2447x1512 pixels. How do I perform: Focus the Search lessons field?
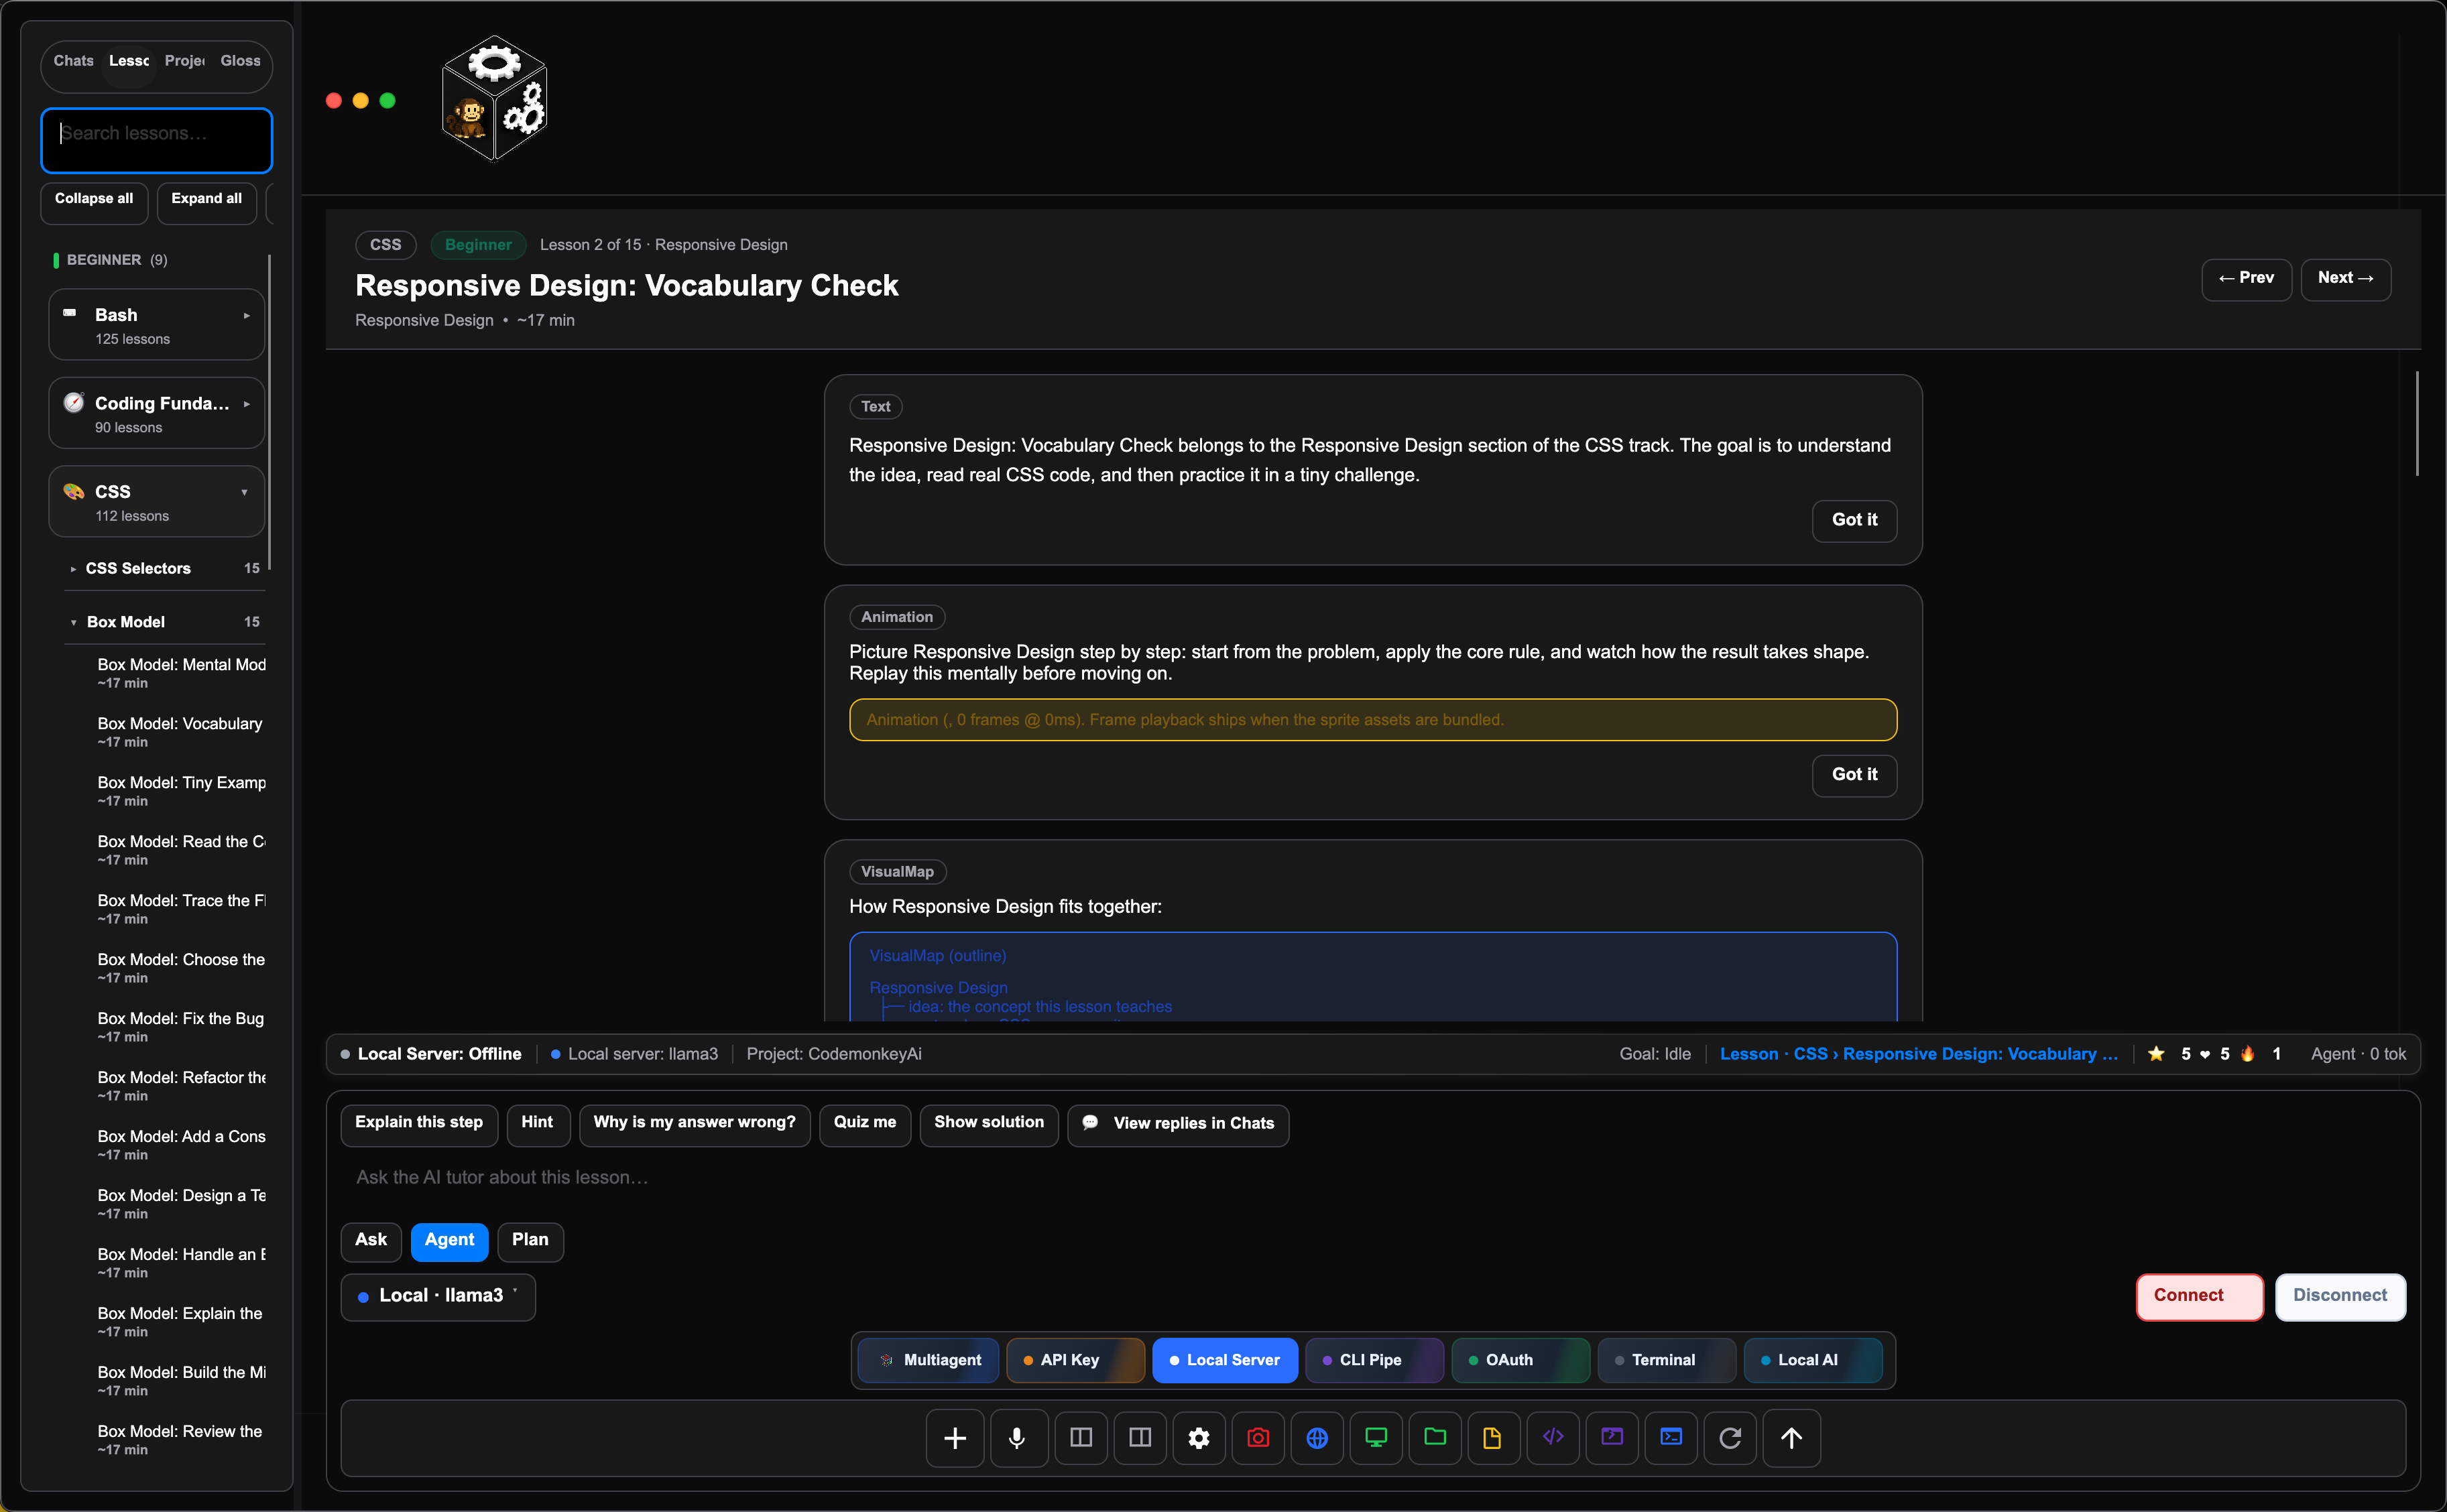point(156,140)
